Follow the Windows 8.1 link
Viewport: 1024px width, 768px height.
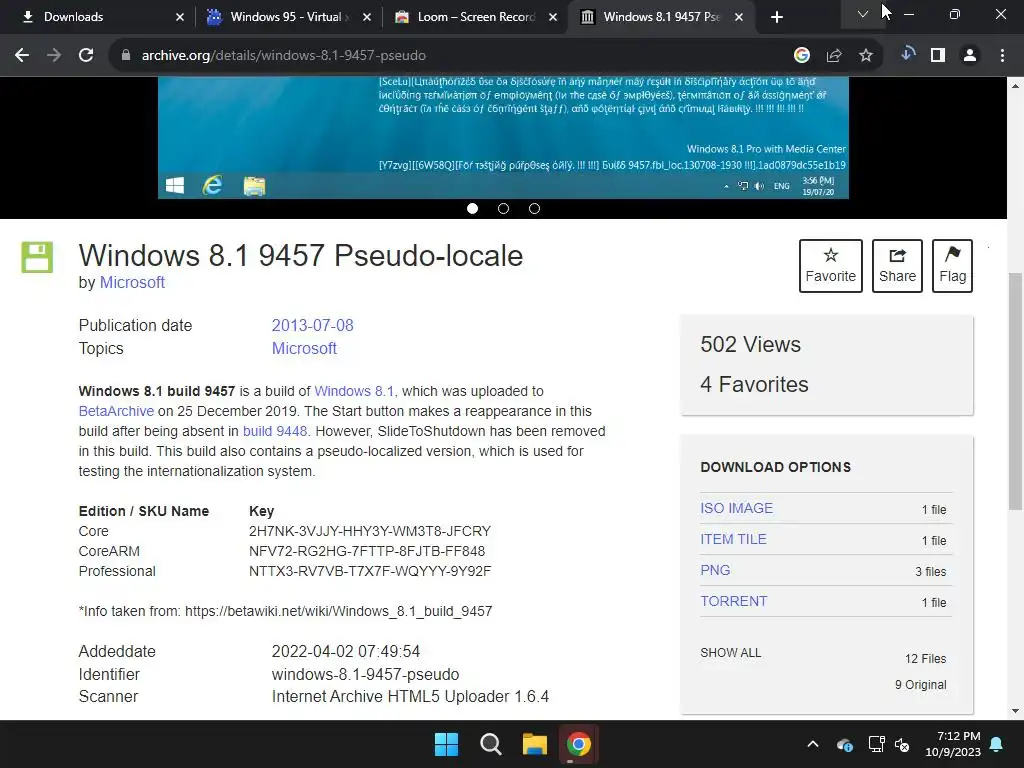[x=356, y=391]
